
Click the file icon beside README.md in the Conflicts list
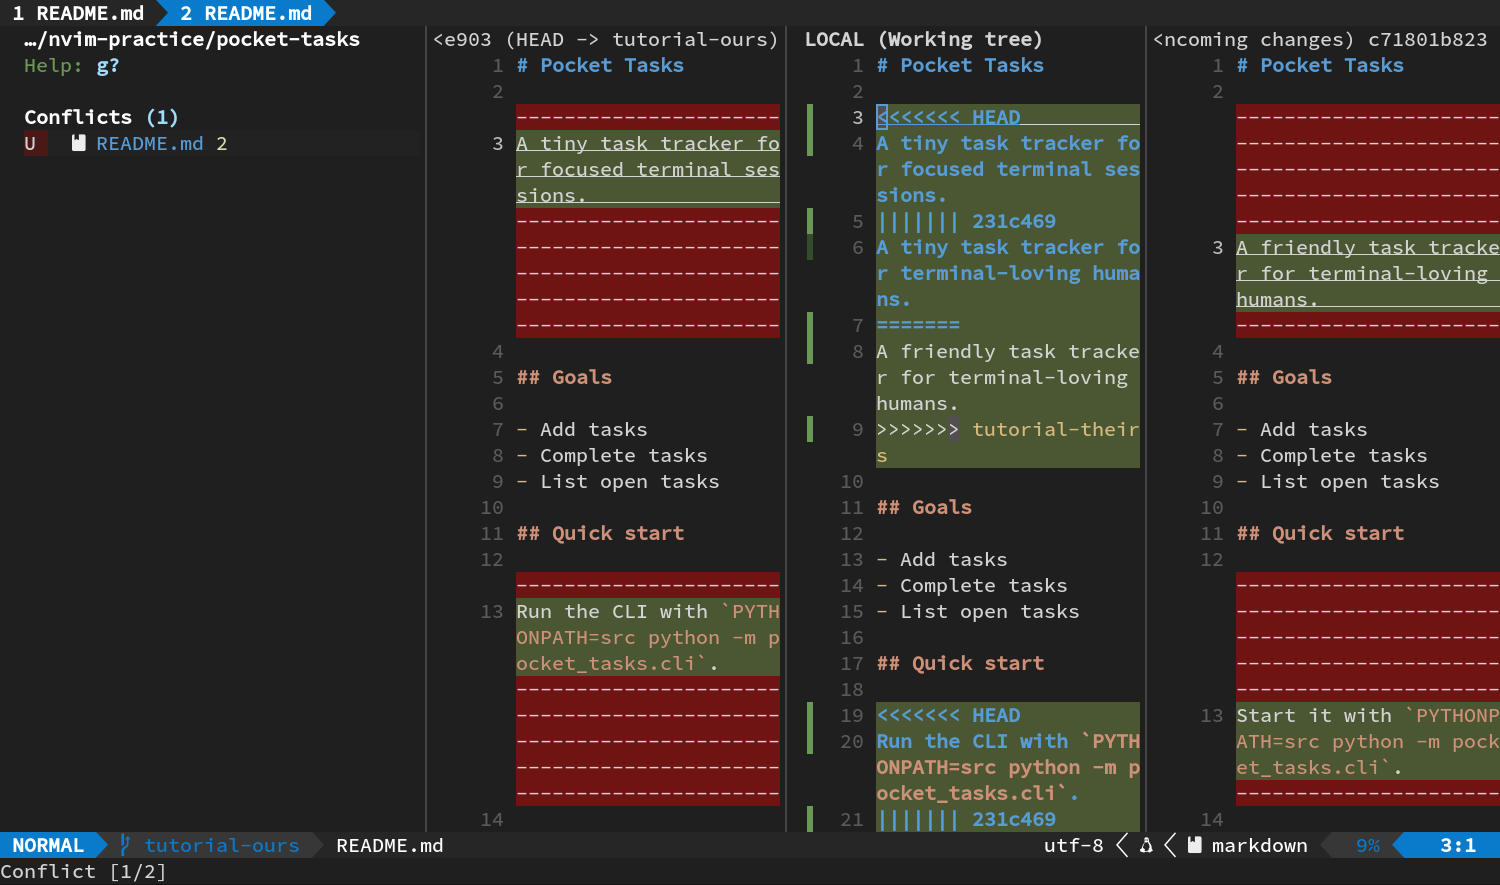pos(78,143)
